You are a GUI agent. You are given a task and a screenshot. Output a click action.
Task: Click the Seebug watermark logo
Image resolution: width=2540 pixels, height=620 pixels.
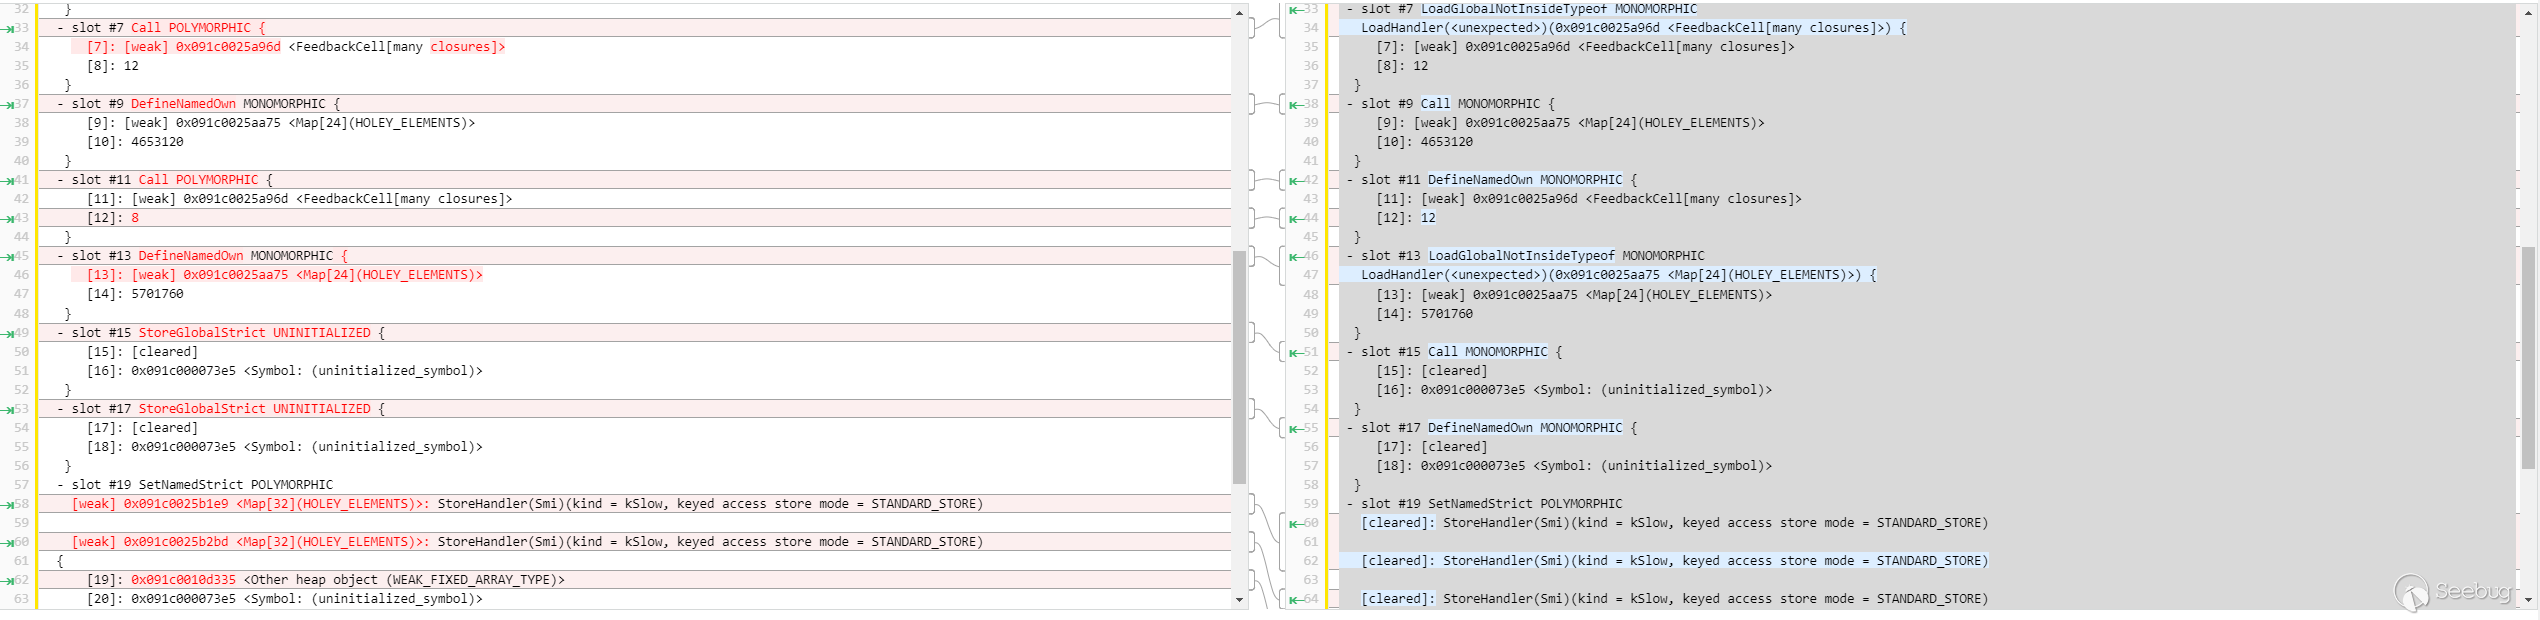(x=2452, y=592)
